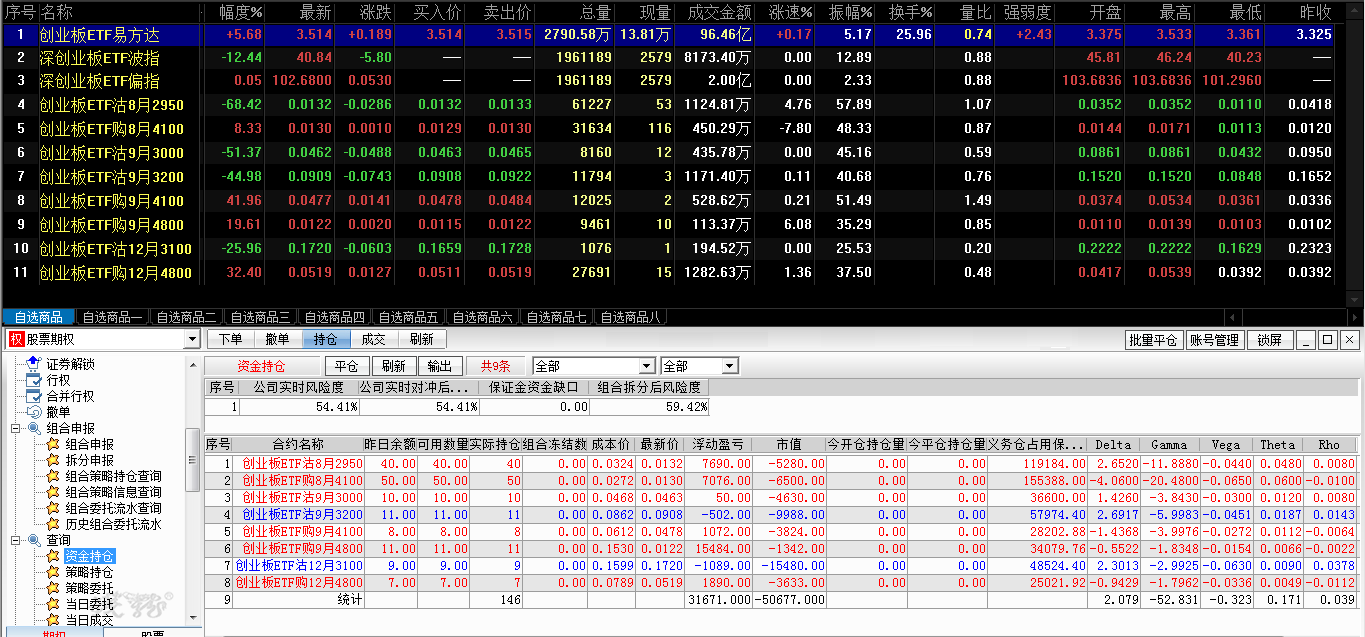This screenshot has height=637, width=1365.
Task: Open the 下单 order tab
Action: click(230, 340)
